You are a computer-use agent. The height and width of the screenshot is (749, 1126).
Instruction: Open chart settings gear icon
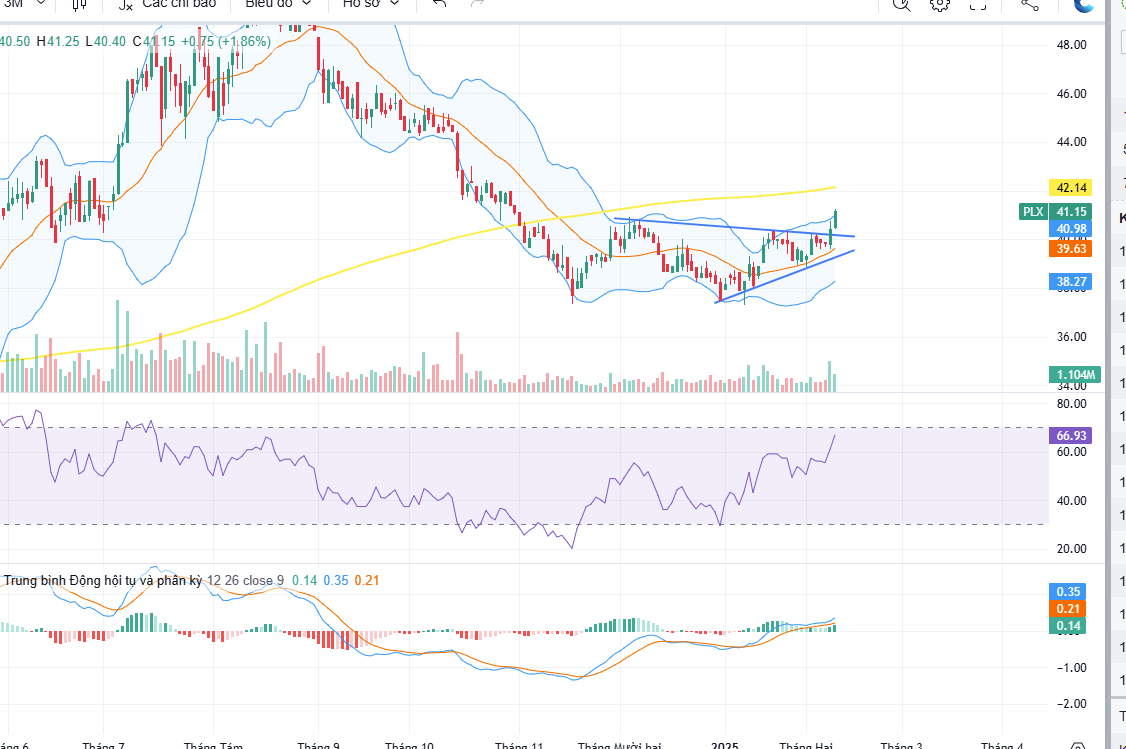coord(939,4)
